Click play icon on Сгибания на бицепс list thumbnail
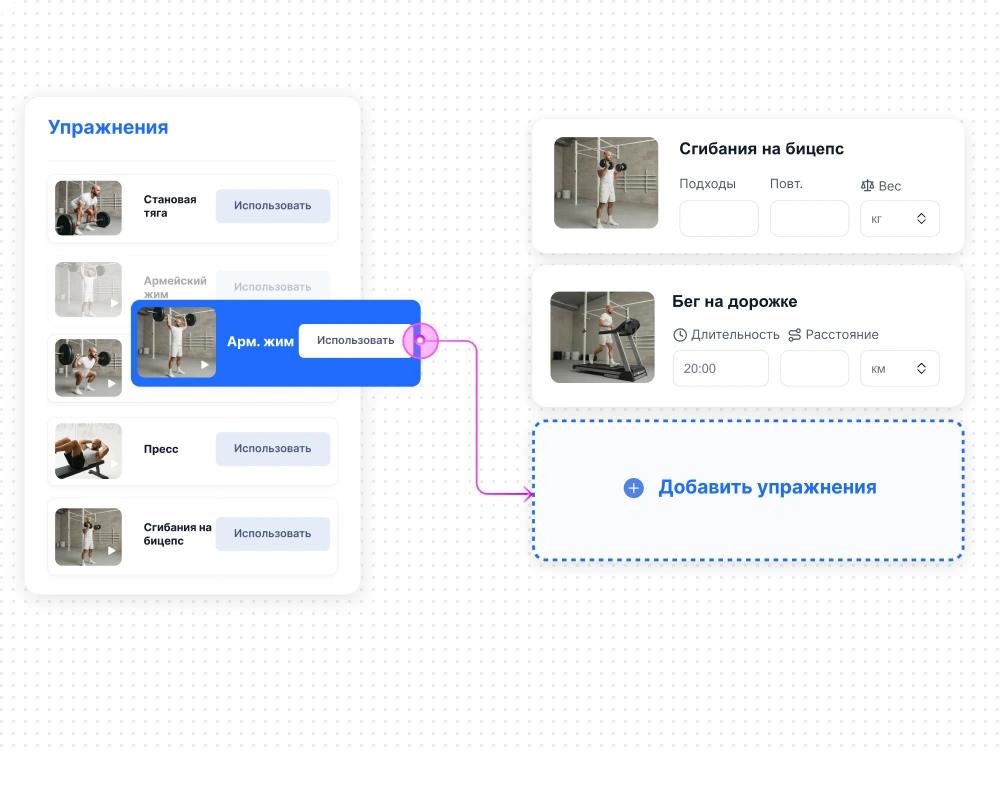The image size is (1008, 795). click(x=112, y=551)
